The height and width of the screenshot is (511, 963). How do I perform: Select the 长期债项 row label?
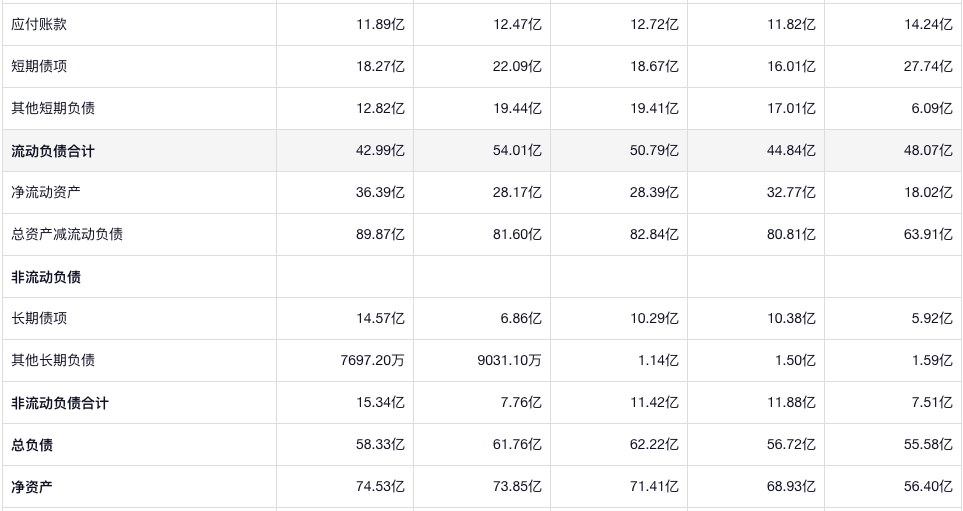[x=39, y=318]
